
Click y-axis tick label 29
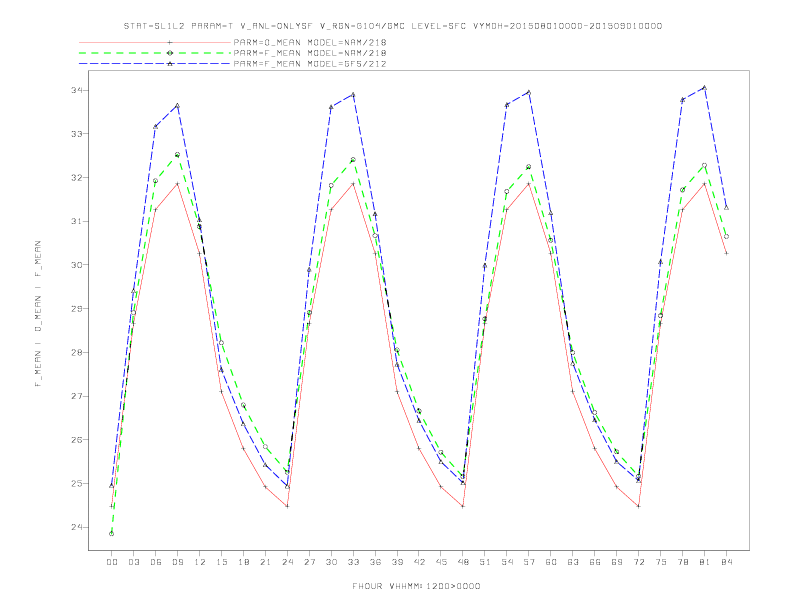pos(77,309)
